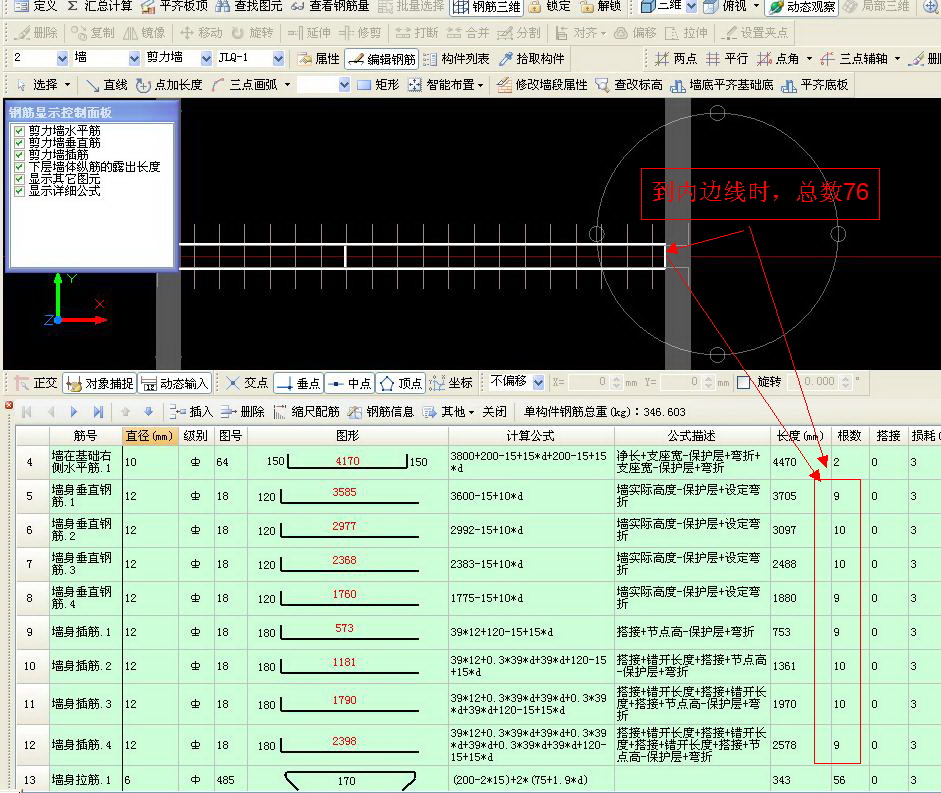This screenshot has width=941, height=793.
Task: Click the 解锁 unlock tool
Action: (601, 6)
